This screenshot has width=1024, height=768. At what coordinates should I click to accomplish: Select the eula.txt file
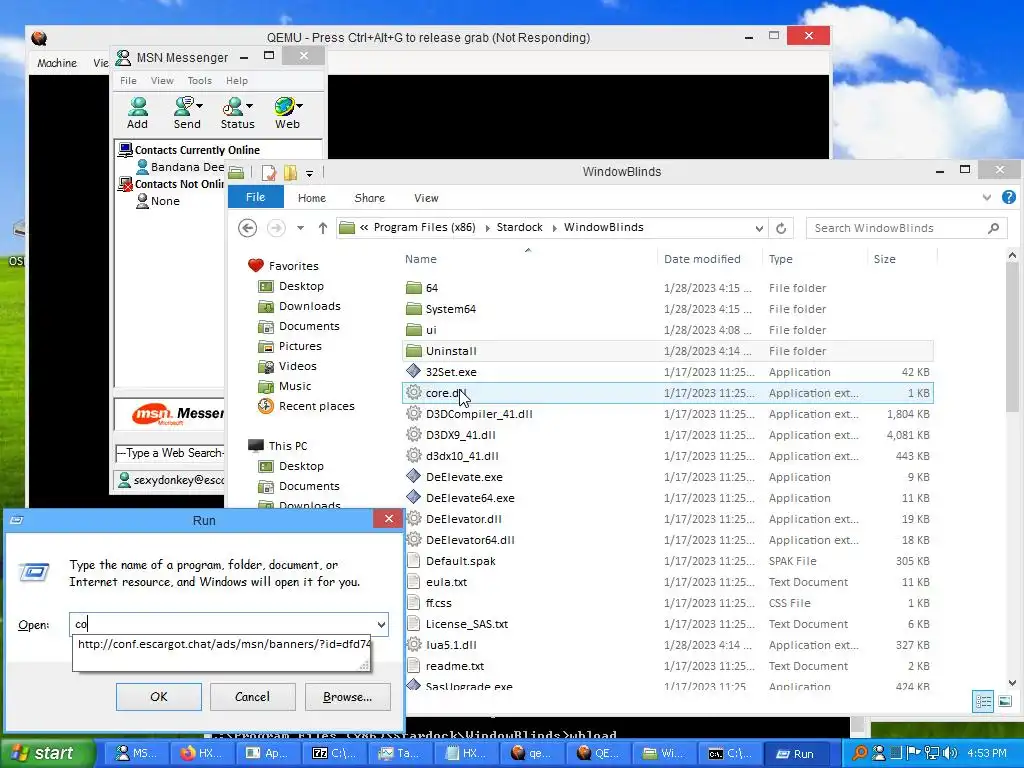tap(446, 583)
